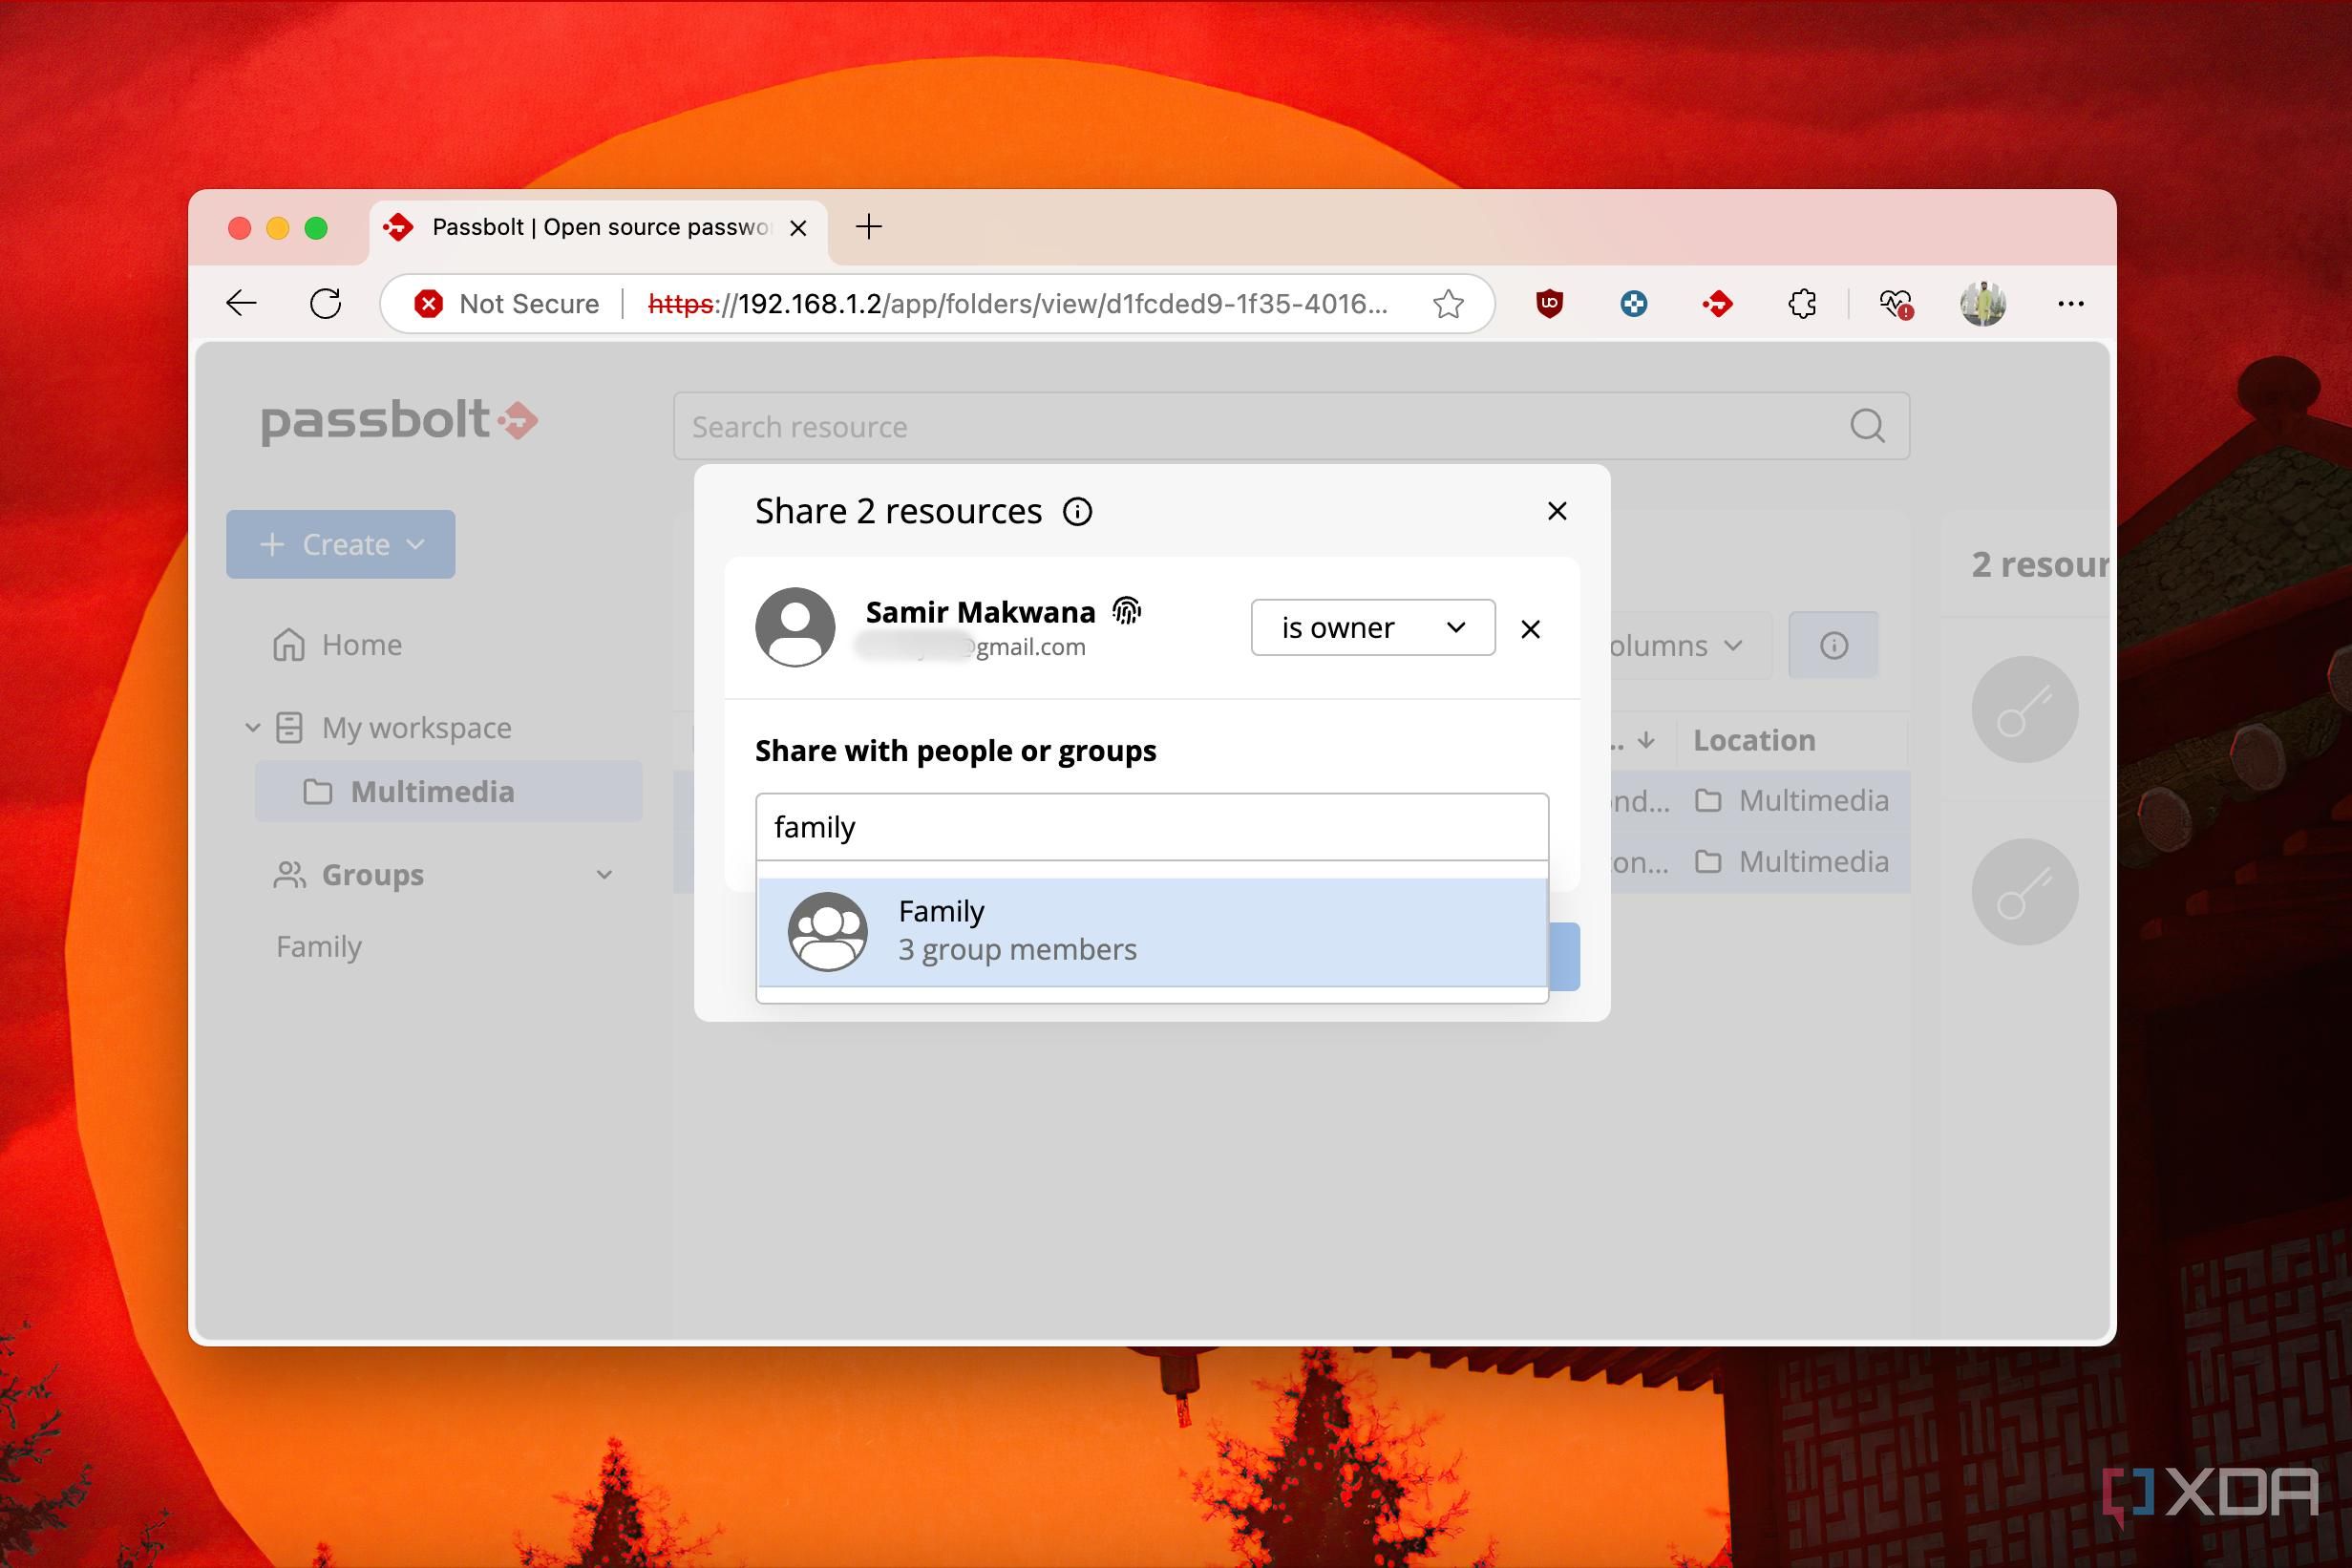The image size is (2352, 1568).
Task: Click the '3 group members' text
Action: pyautogui.click(x=1017, y=949)
